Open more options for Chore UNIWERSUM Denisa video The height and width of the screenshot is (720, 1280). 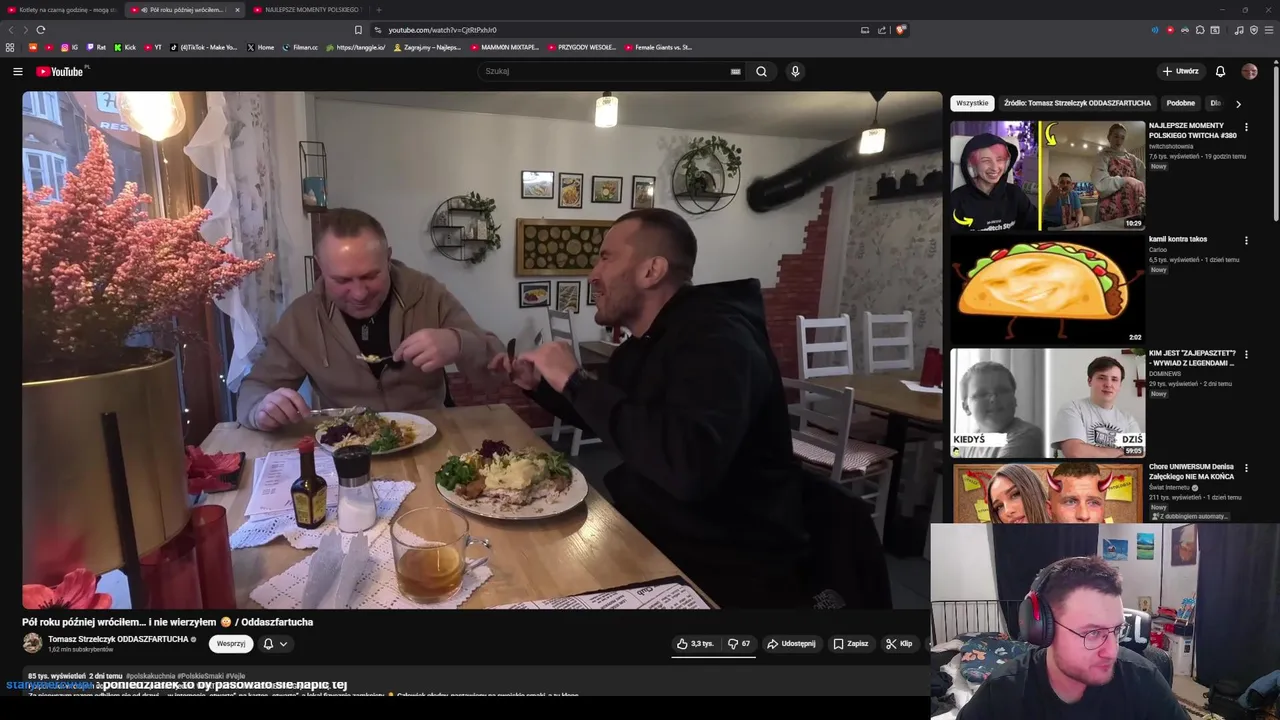pyautogui.click(x=1246, y=469)
